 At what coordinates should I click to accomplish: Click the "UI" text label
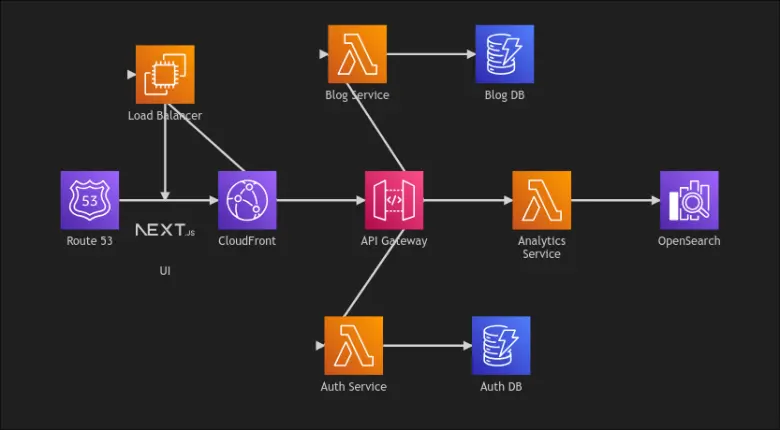(x=165, y=271)
